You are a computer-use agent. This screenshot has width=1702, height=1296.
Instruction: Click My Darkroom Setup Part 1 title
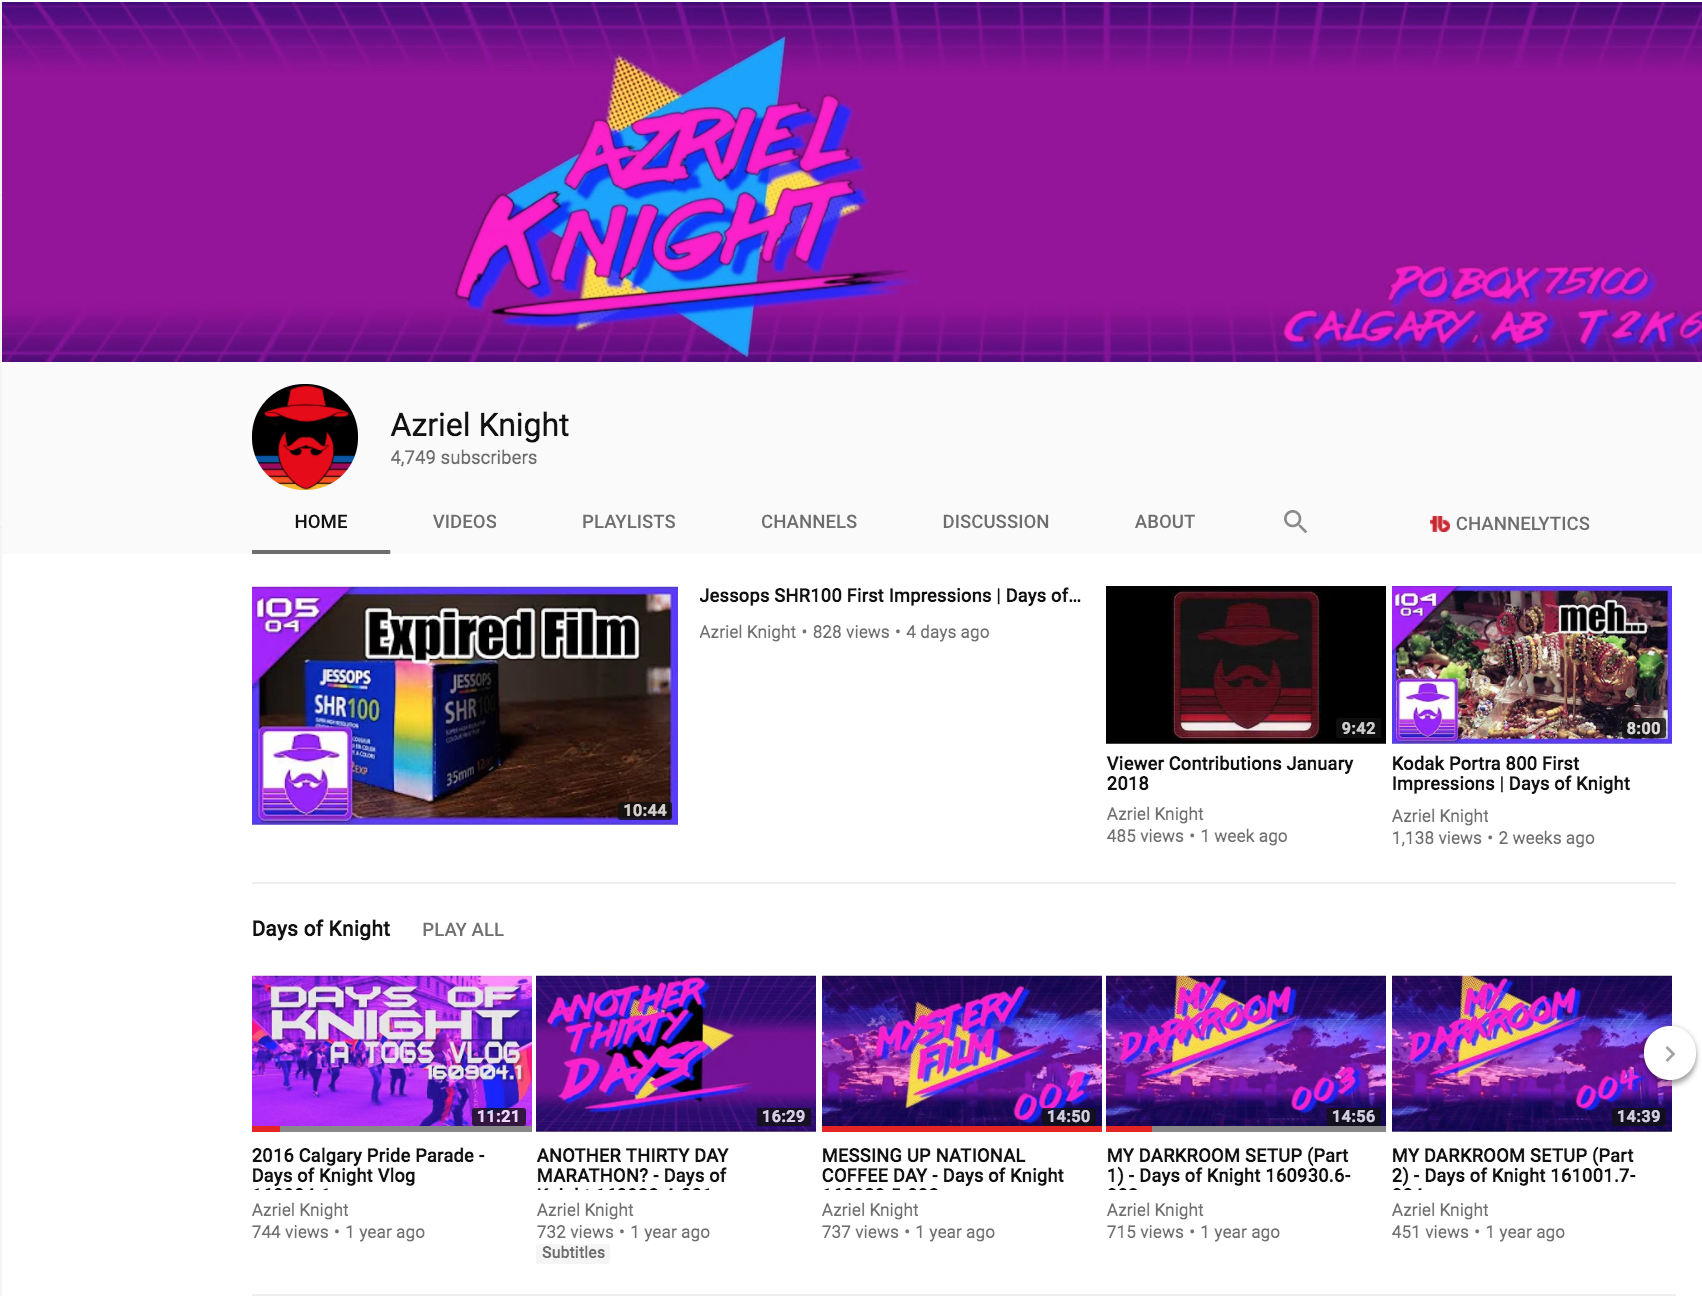(x=1228, y=1166)
